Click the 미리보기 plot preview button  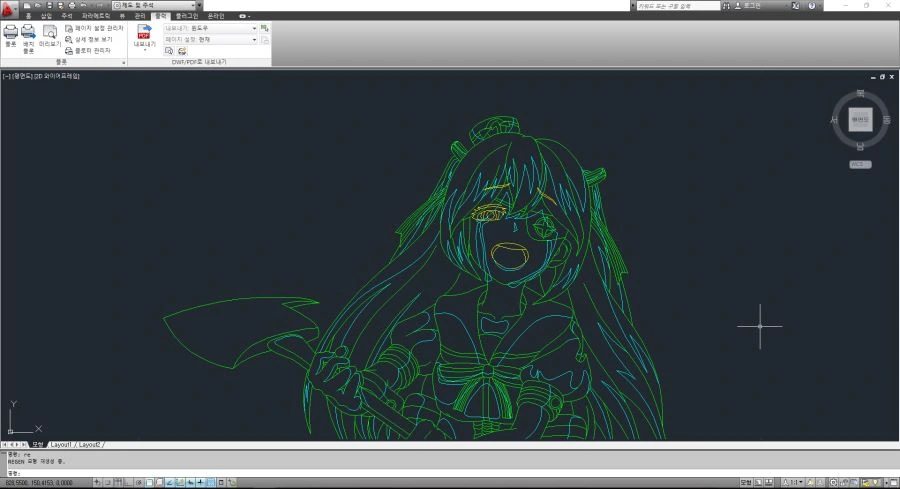tap(50, 35)
